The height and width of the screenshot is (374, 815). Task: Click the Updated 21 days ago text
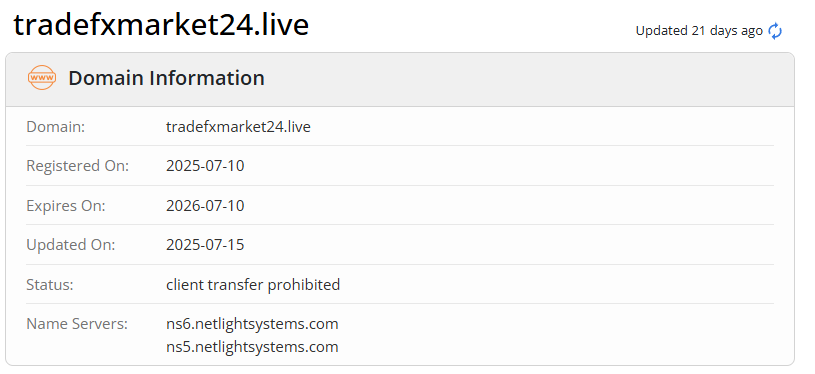(x=699, y=31)
